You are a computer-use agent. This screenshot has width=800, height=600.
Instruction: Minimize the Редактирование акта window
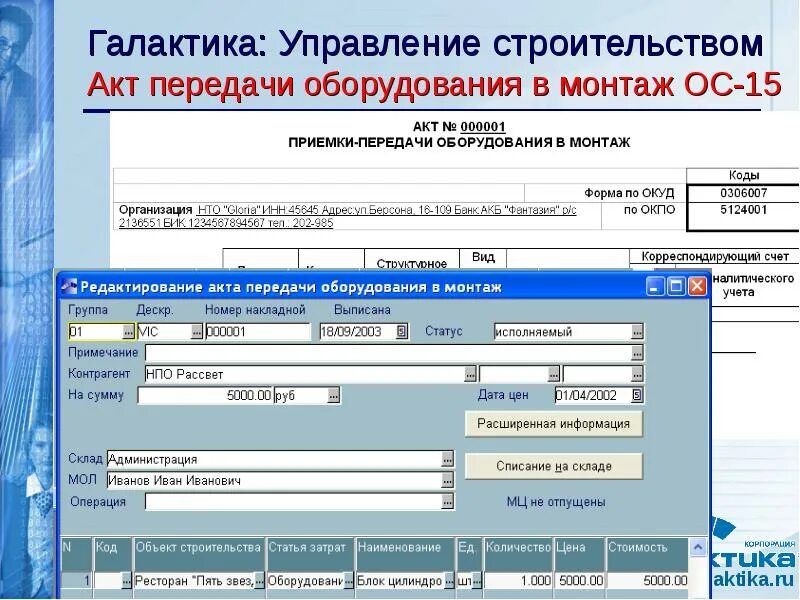[655, 286]
